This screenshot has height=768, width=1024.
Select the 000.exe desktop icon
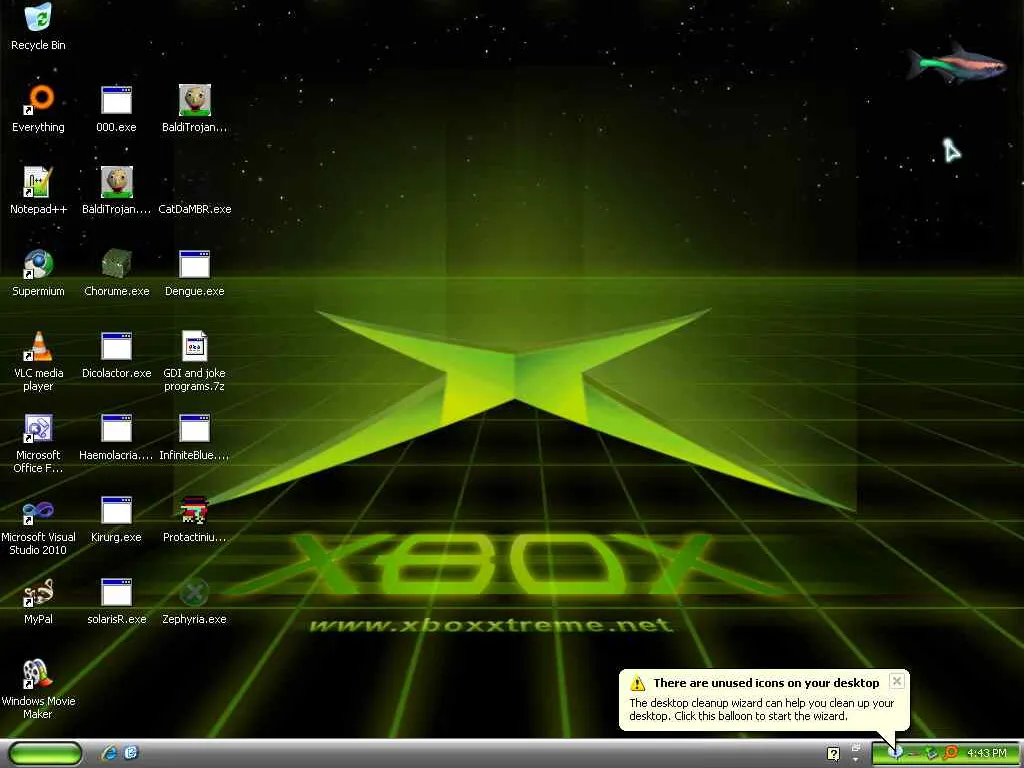[116, 100]
